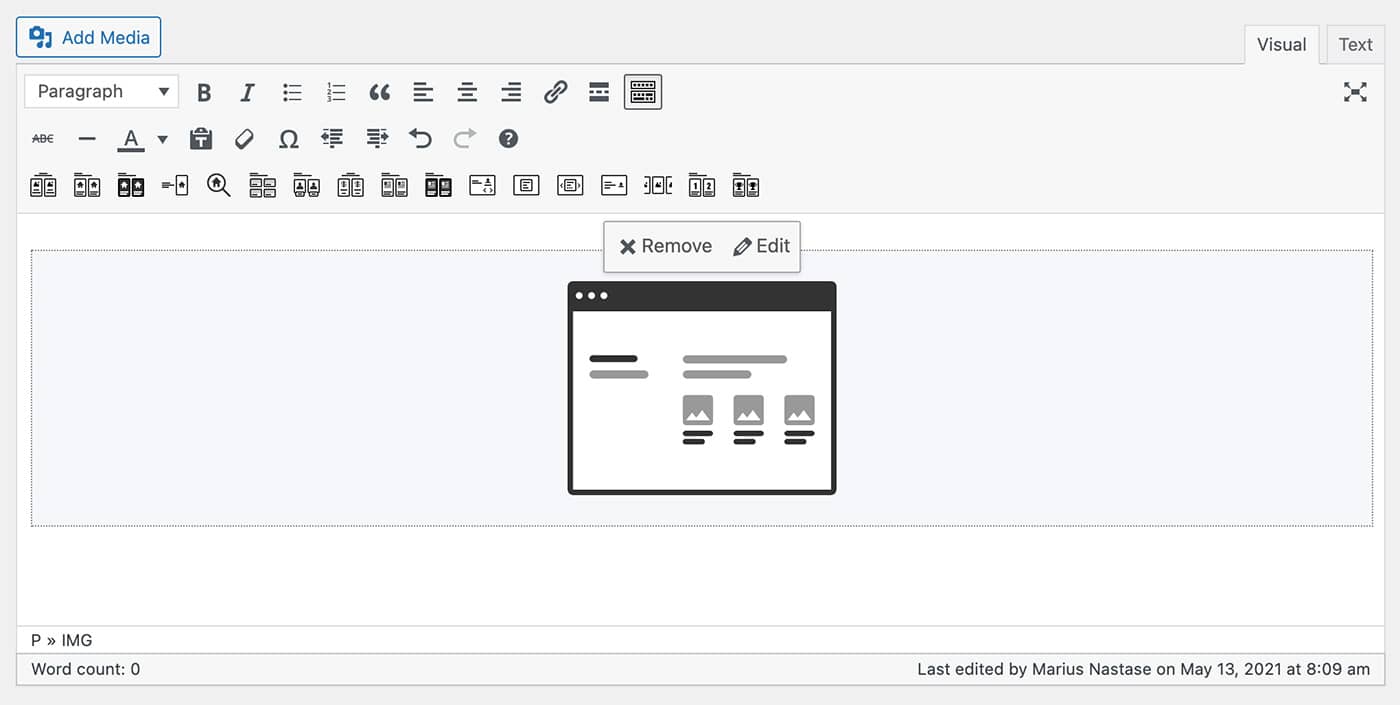Click Remove on the image popup
The height and width of the screenshot is (705, 1400).
[x=666, y=246]
